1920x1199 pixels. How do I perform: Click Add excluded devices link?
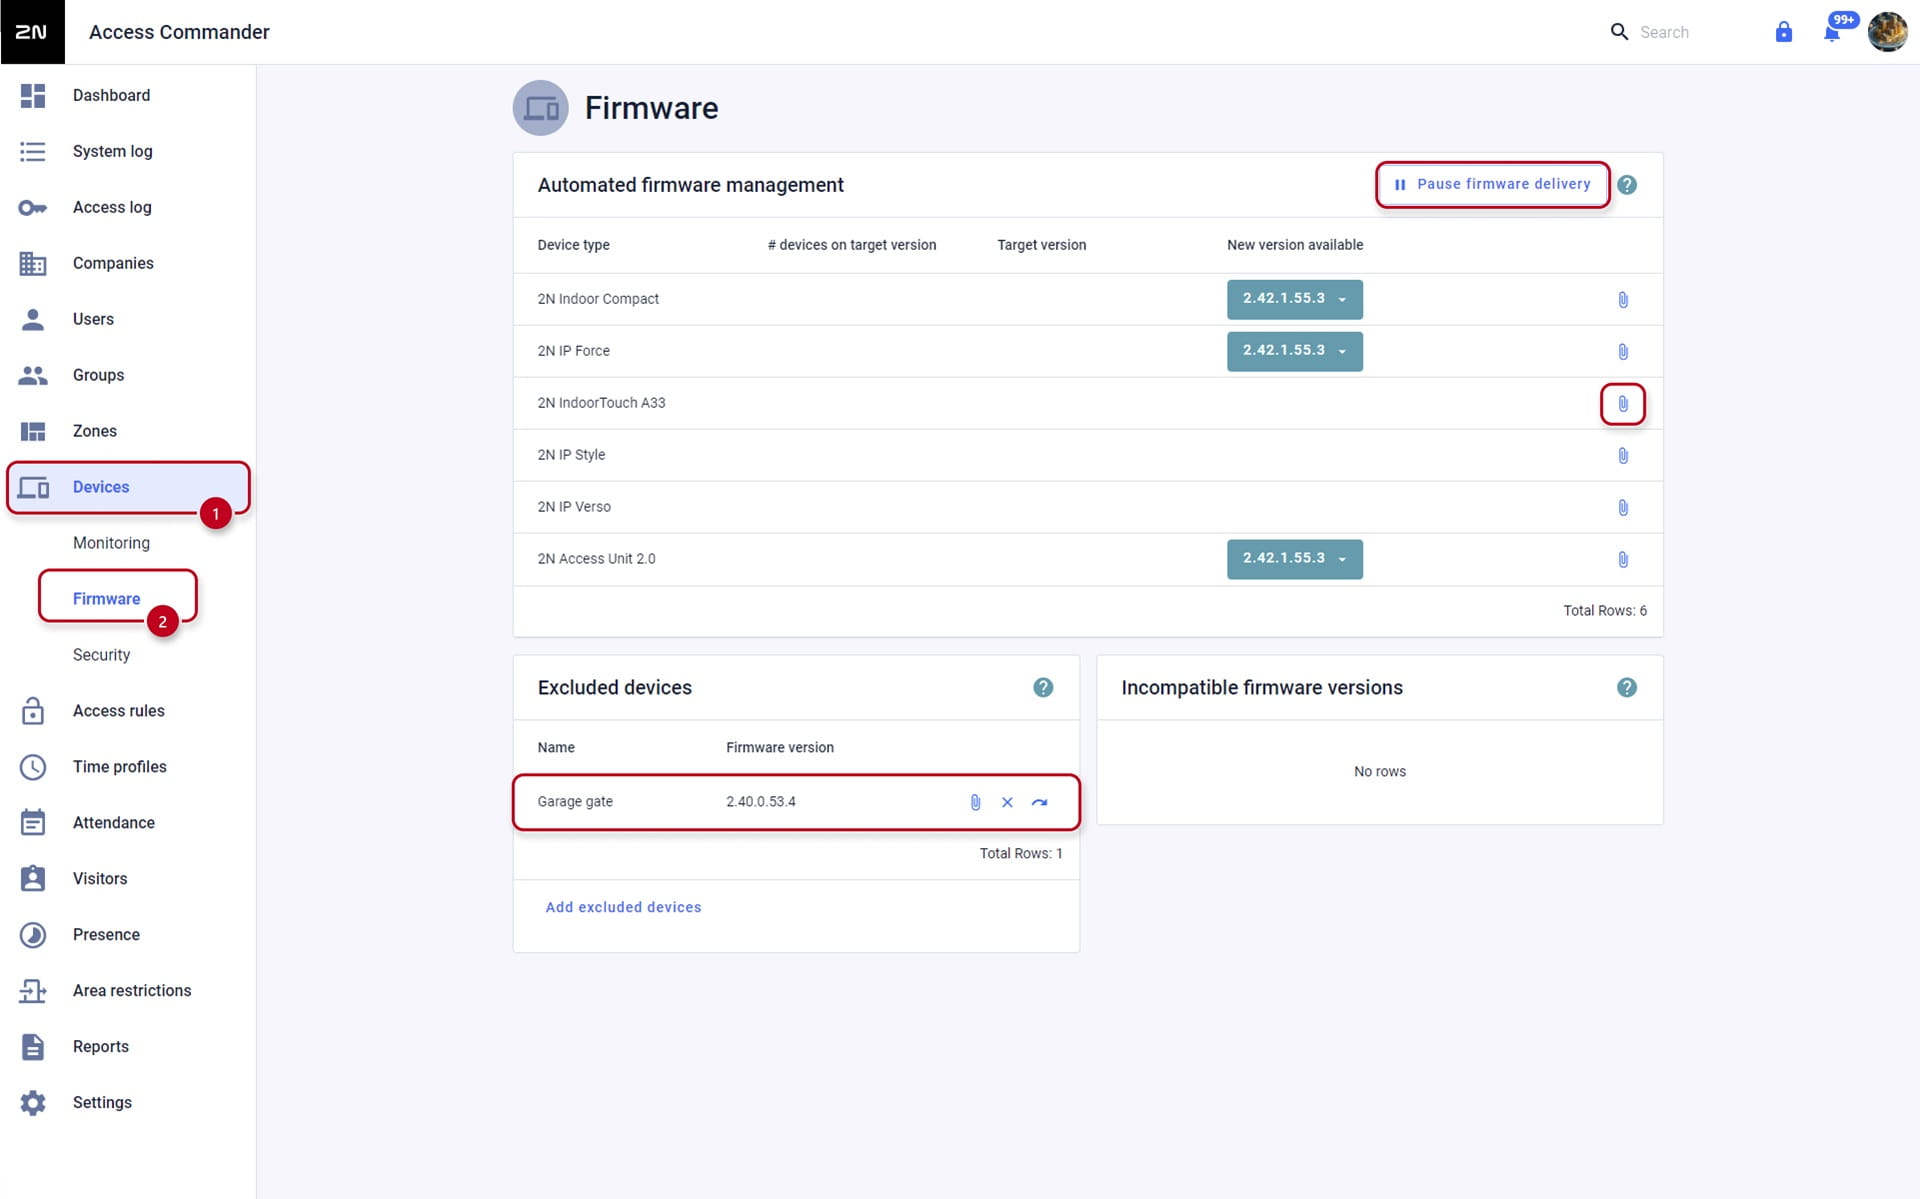(x=623, y=907)
